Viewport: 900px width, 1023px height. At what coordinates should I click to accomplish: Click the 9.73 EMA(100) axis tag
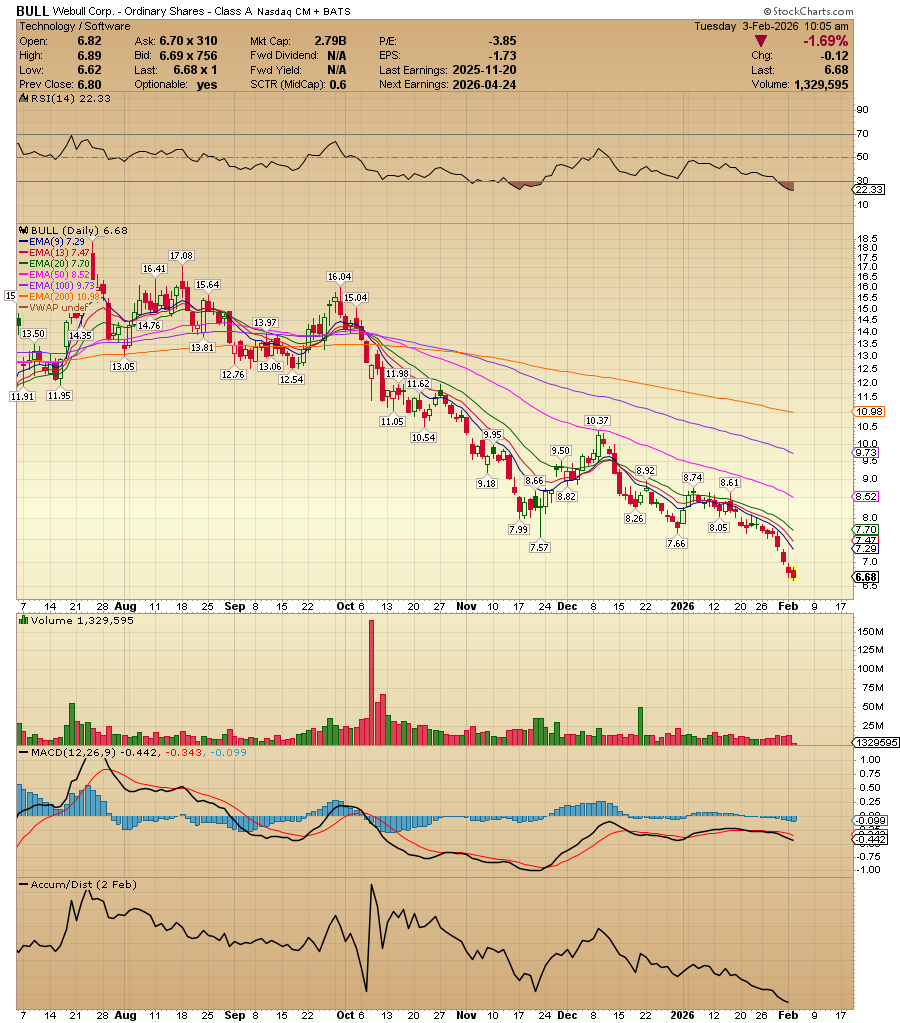866,453
